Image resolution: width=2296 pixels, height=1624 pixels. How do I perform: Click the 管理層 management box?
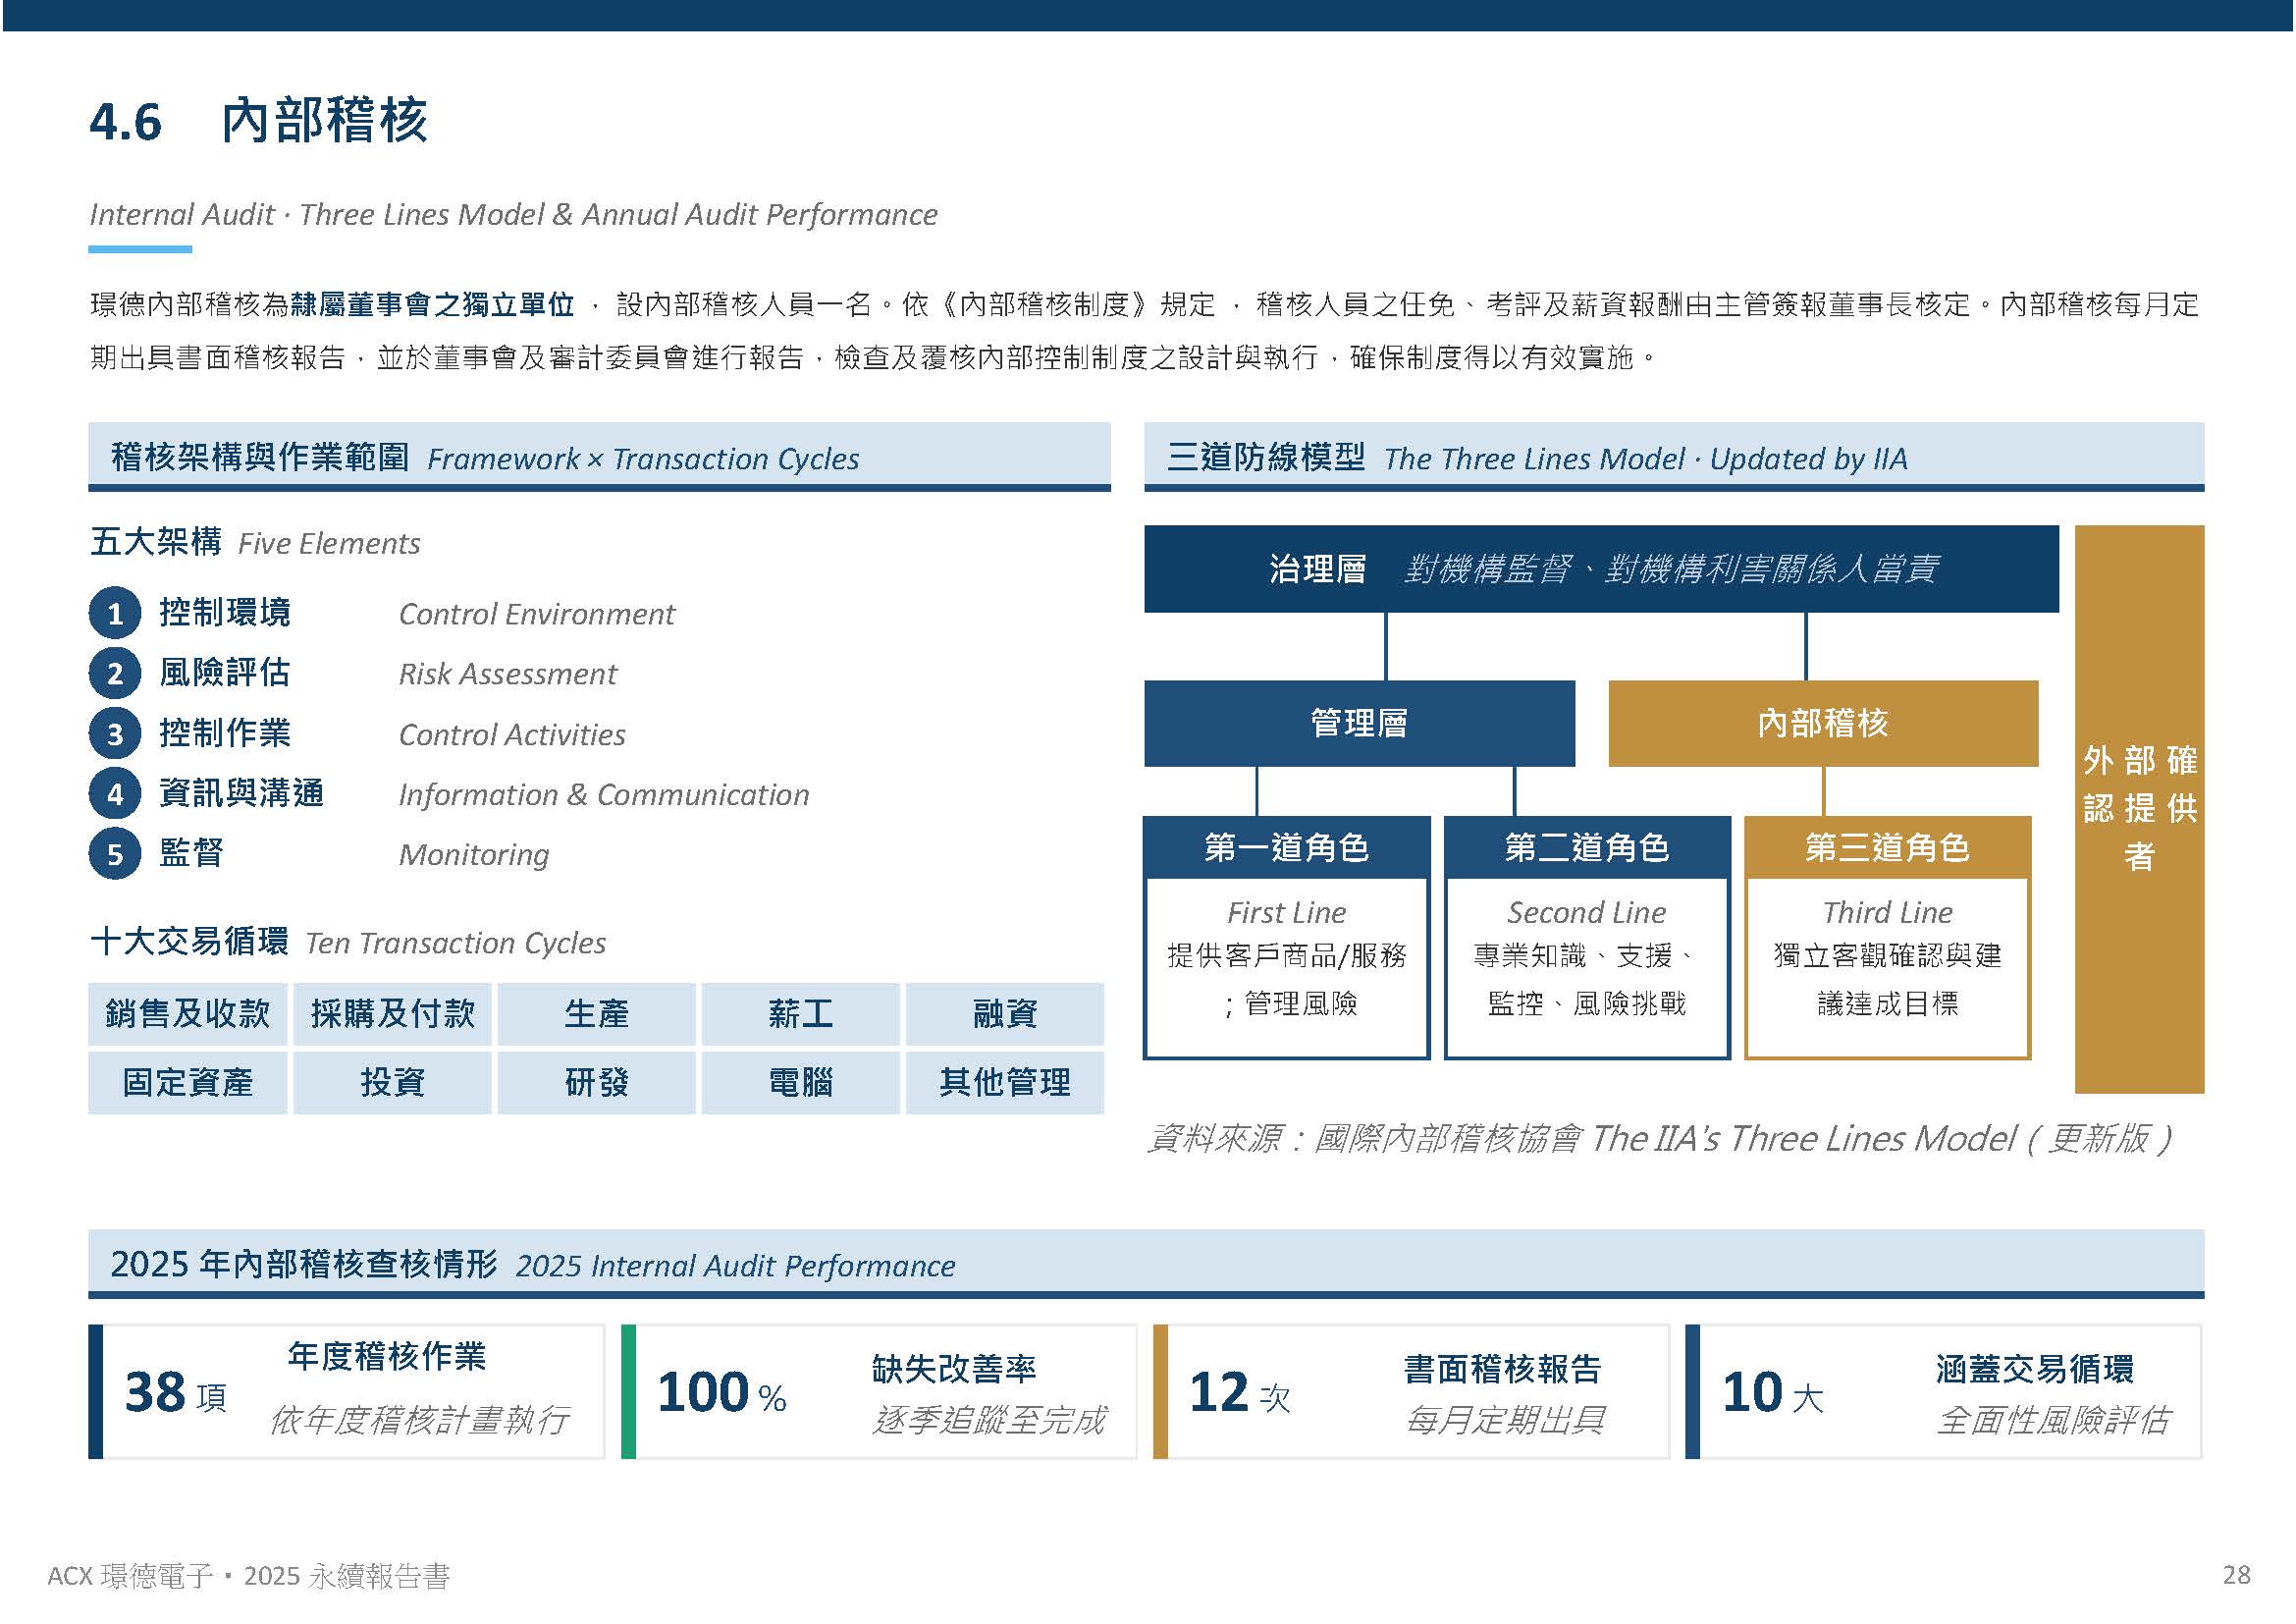coord(1360,724)
